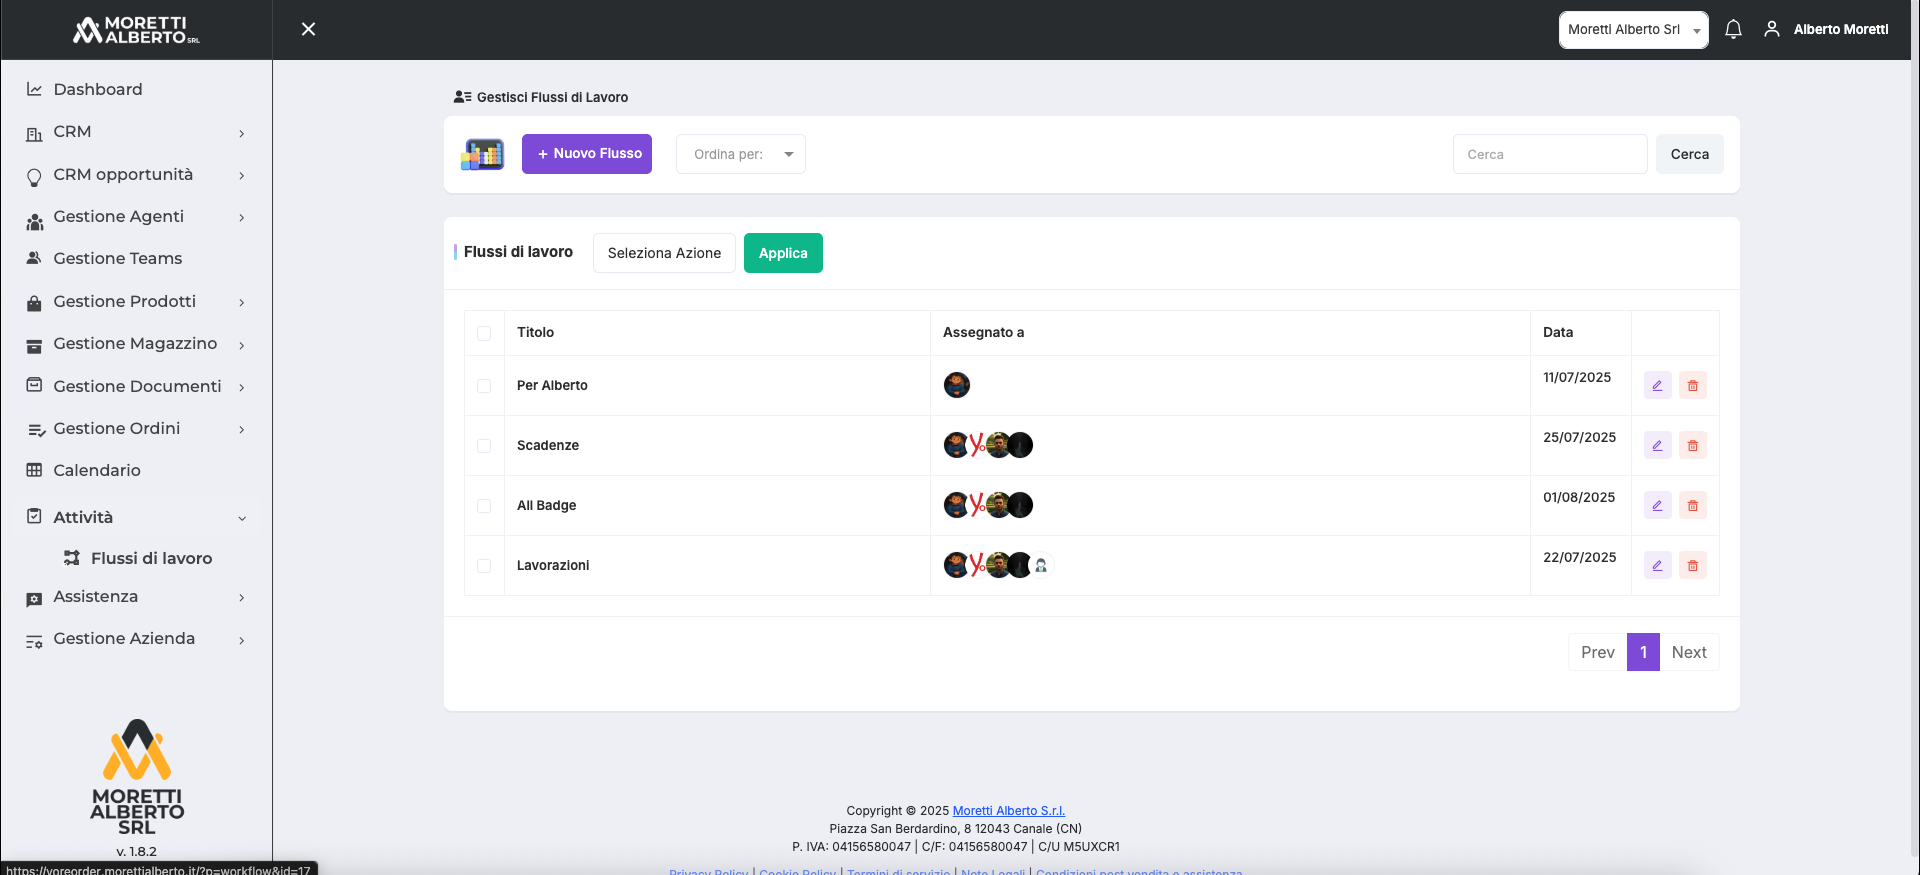Toggle the select-all checkbox in table header
The image size is (1920, 875).
click(x=484, y=333)
